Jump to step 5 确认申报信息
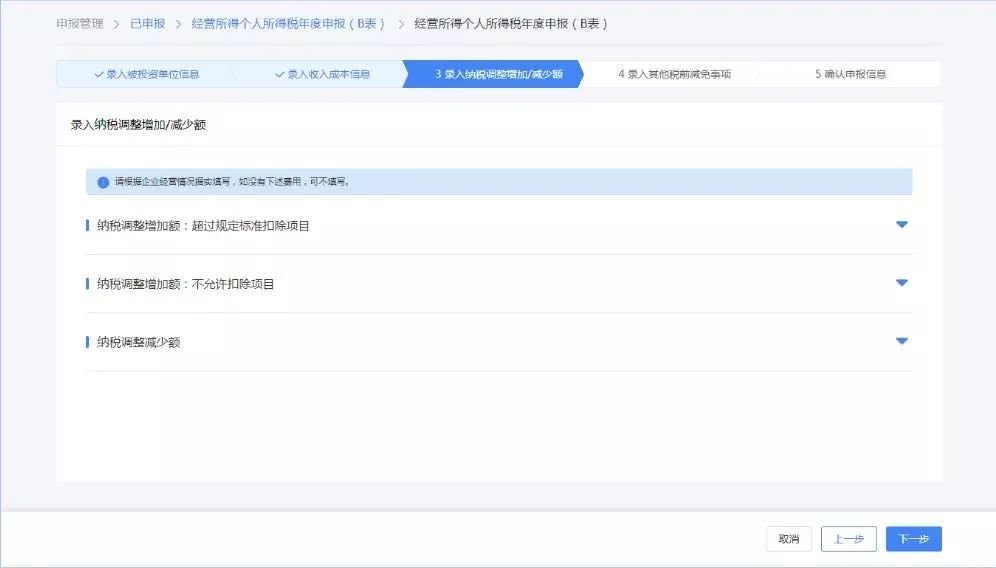Viewport: 996px width, 568px height. 850,74
